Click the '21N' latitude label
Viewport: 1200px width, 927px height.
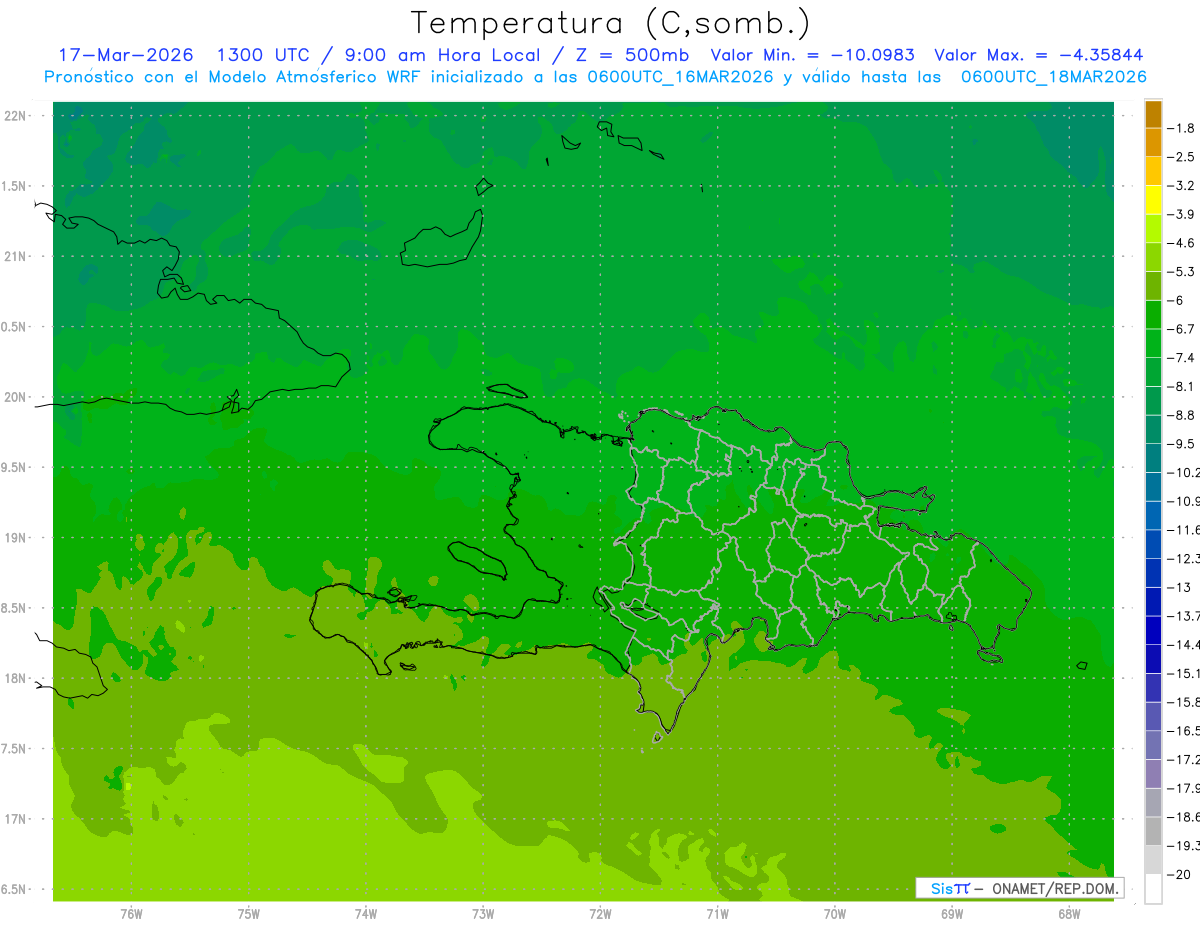pyautogui.click(x=16, y=257)
